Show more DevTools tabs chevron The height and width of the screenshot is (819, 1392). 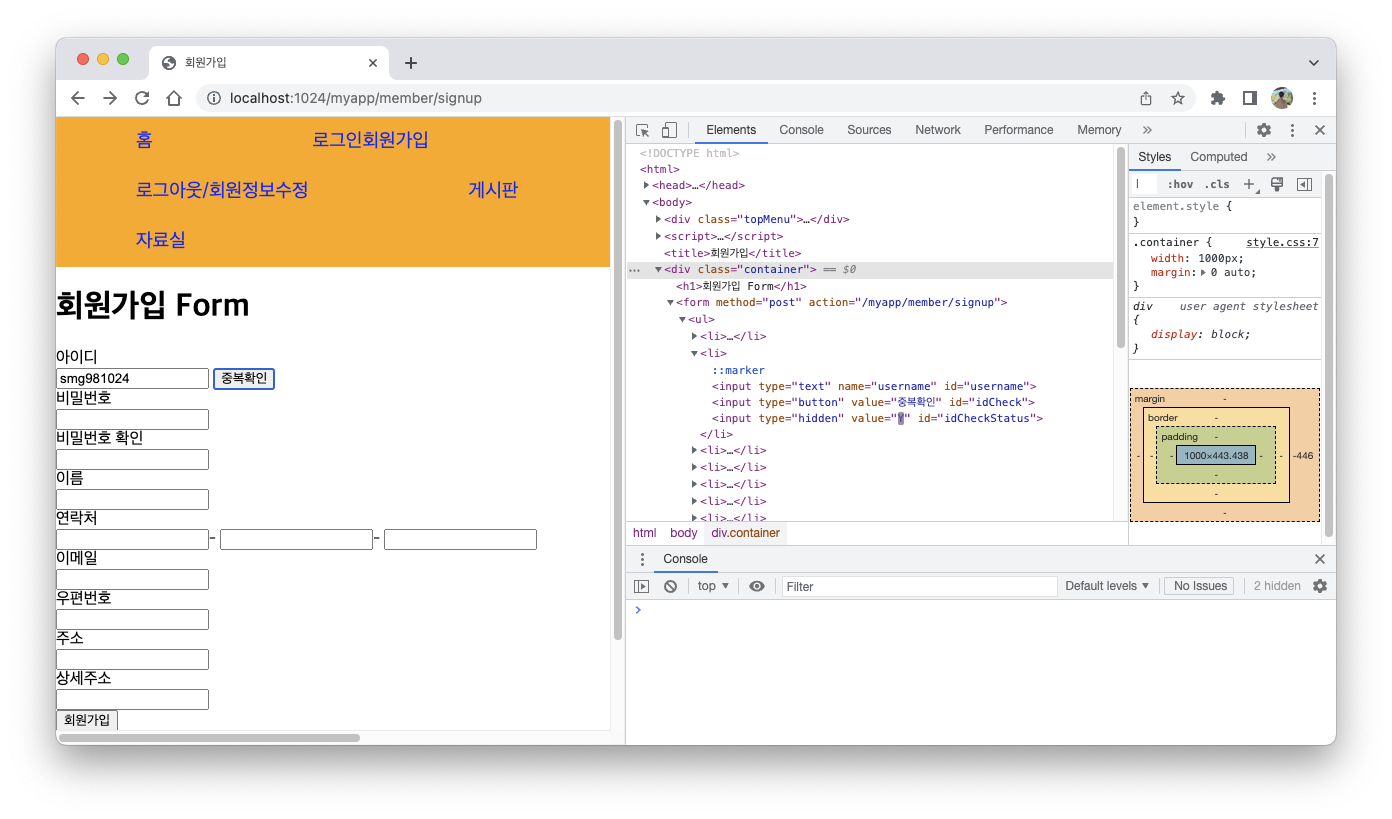(x=1147, y=130)
